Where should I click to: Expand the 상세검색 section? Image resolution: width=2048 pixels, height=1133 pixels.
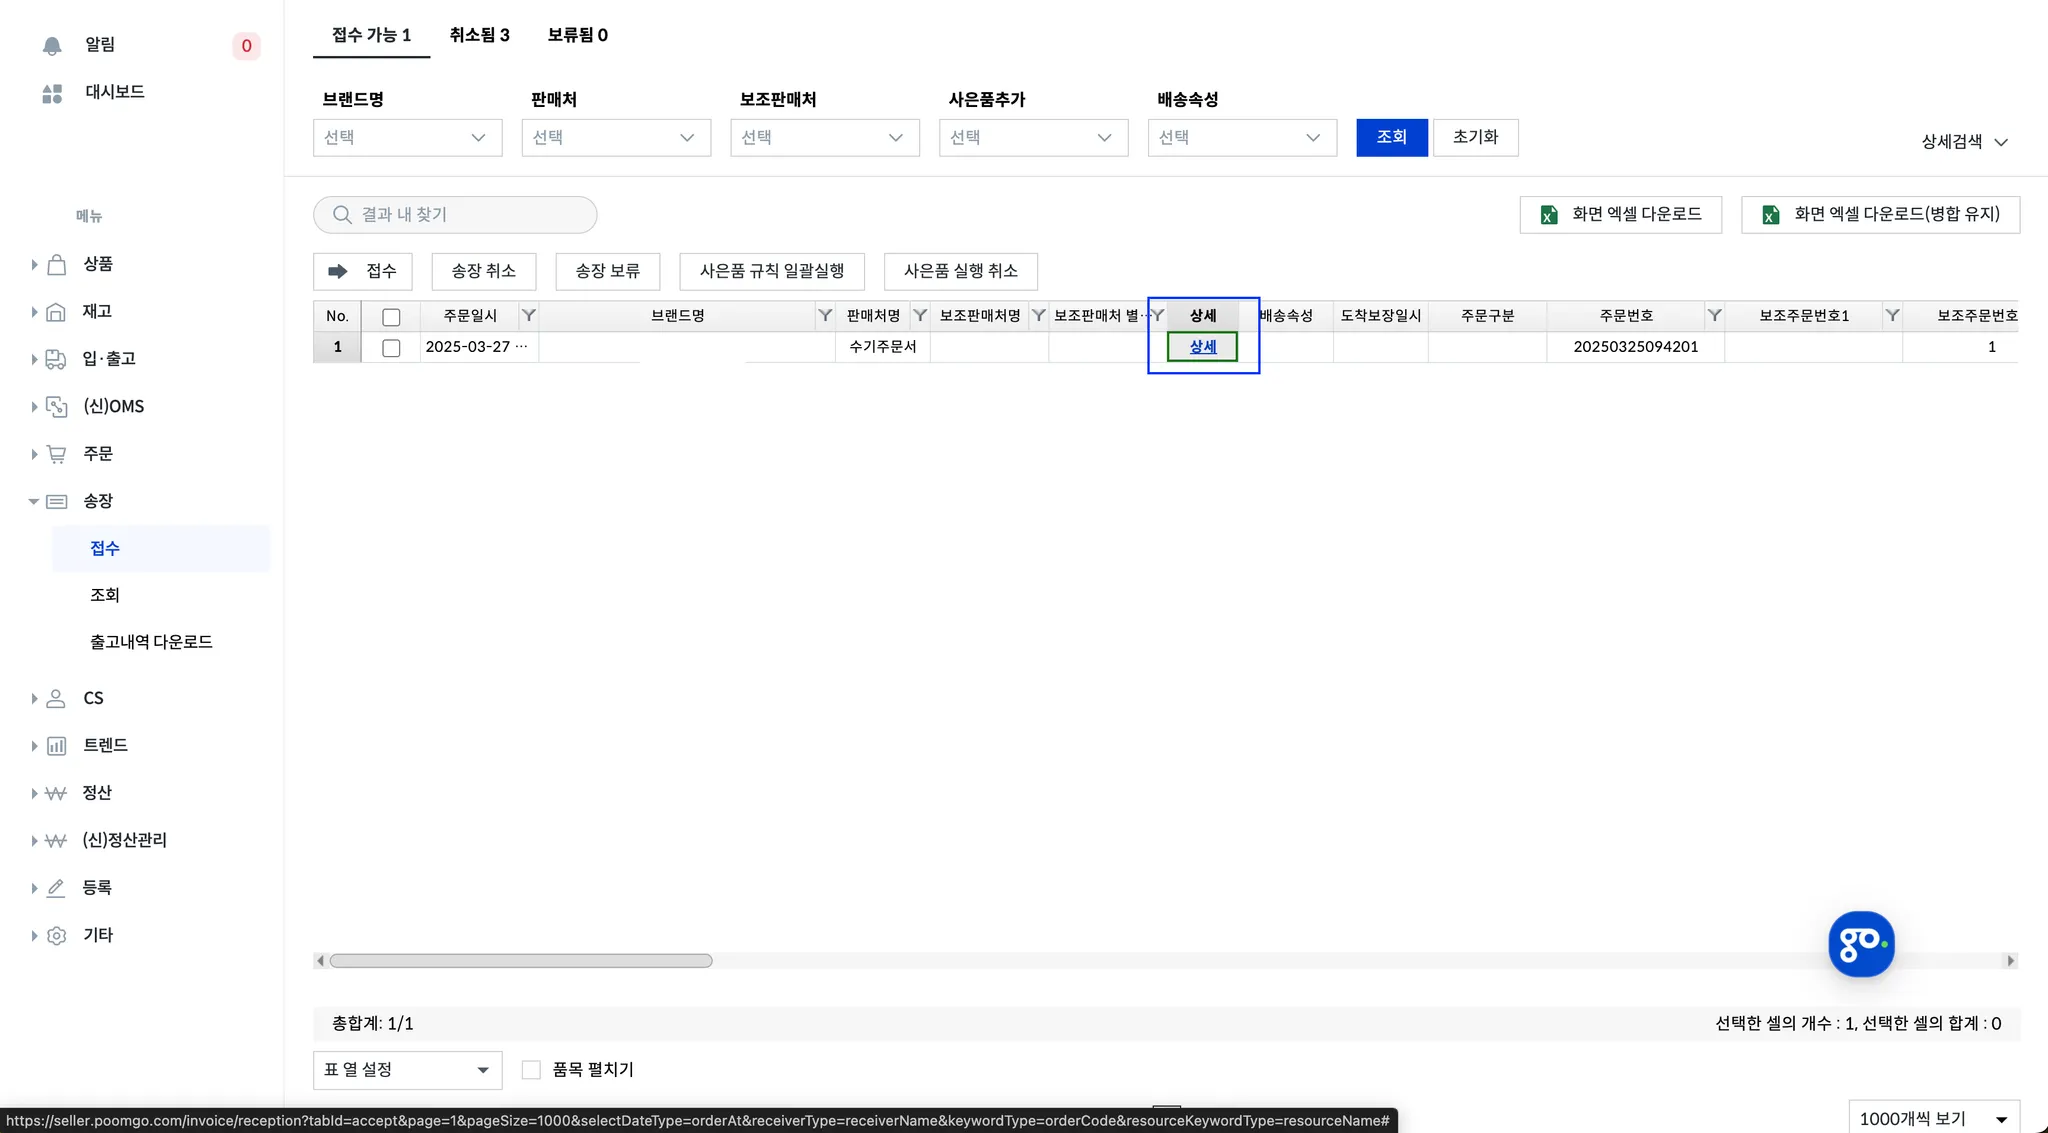click(x=1964, y=142)
